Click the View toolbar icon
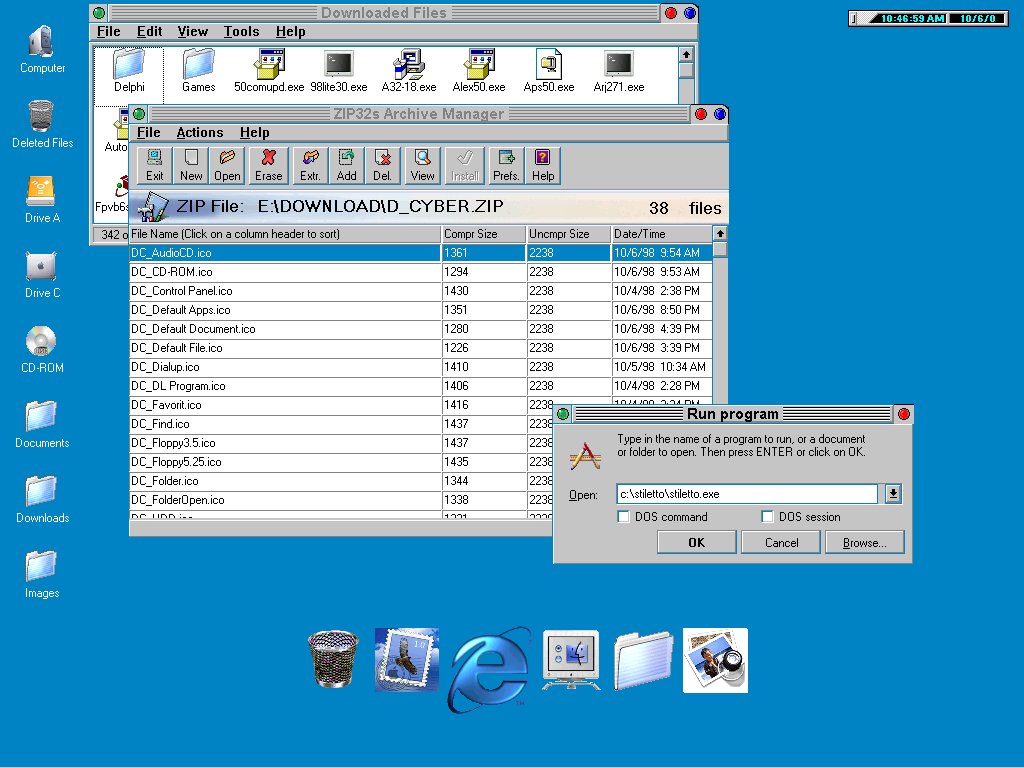 pos(423,165)
